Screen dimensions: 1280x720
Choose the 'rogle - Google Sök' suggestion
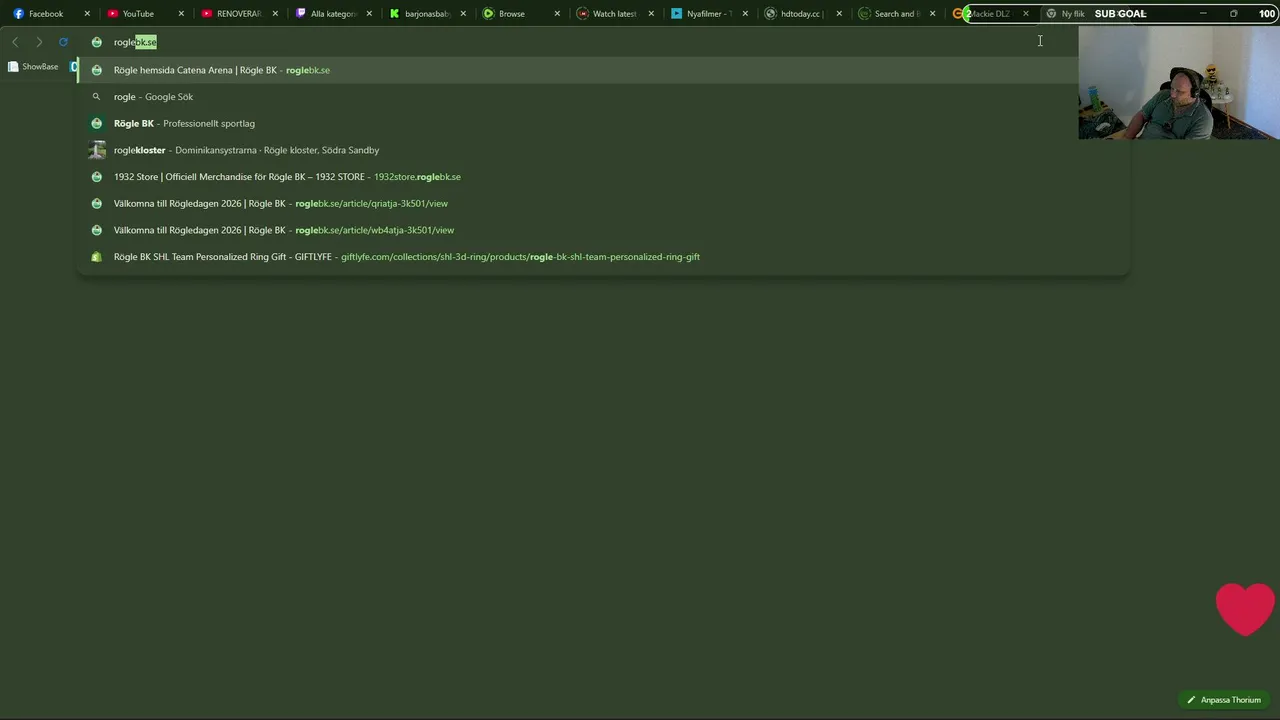tap(603, 97)
